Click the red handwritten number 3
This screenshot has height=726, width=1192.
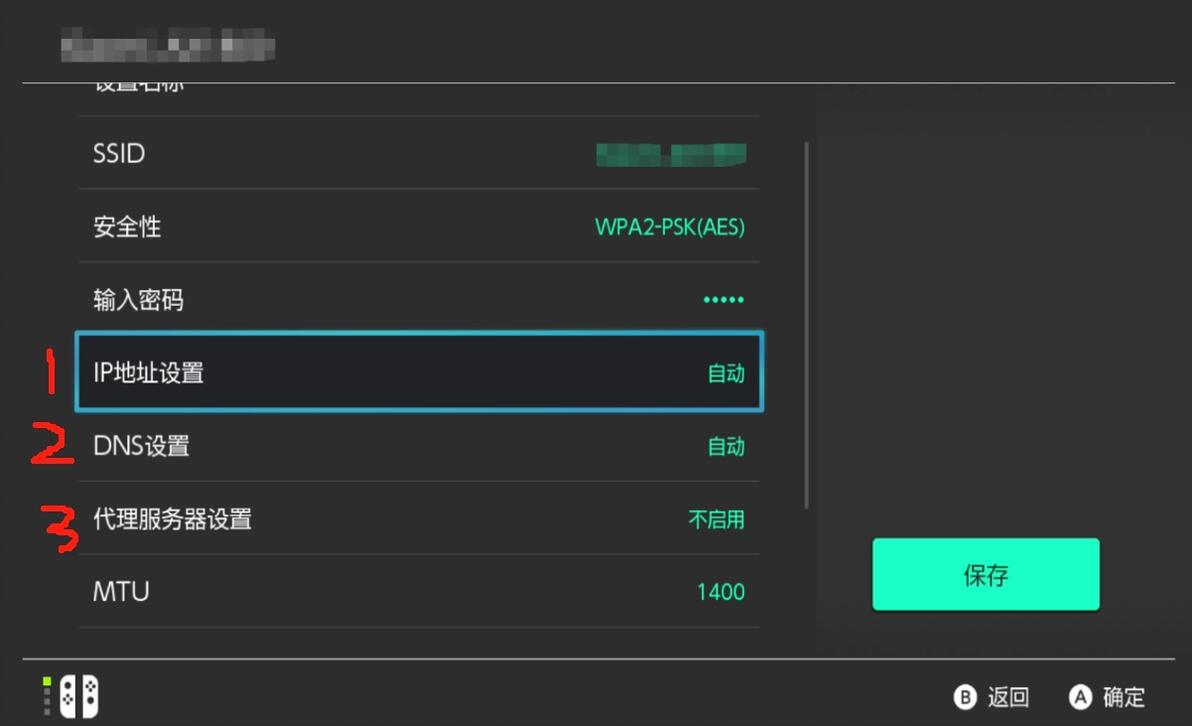pos(60,528)
